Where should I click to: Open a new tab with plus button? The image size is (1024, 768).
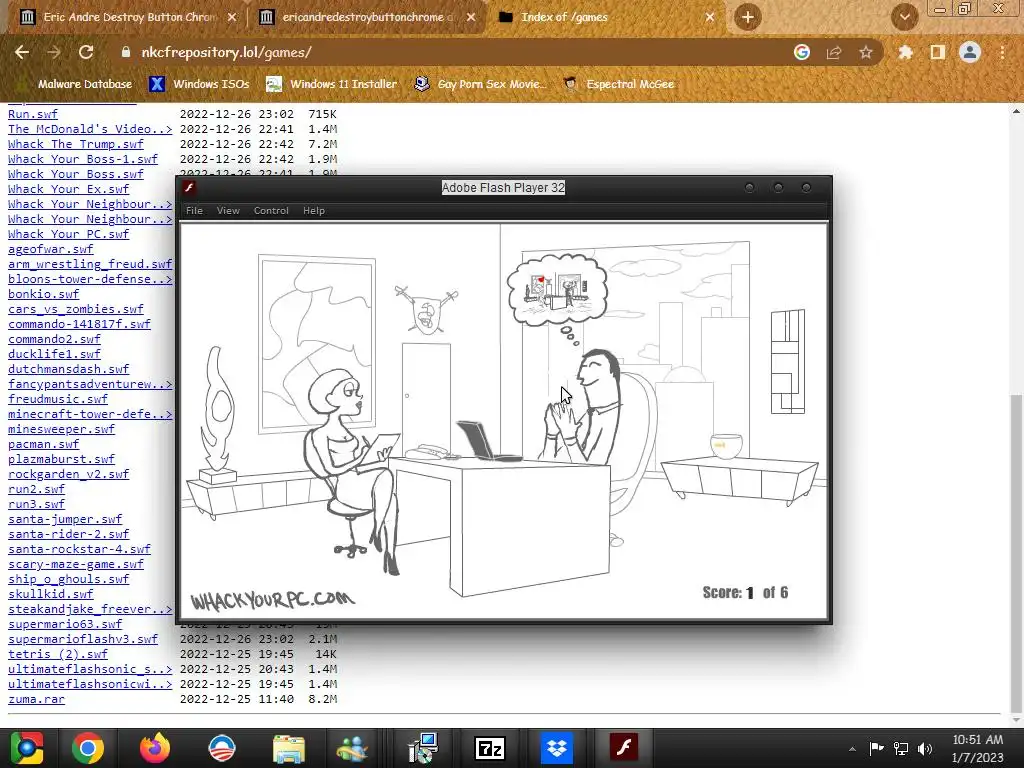[x=748, y=17]
